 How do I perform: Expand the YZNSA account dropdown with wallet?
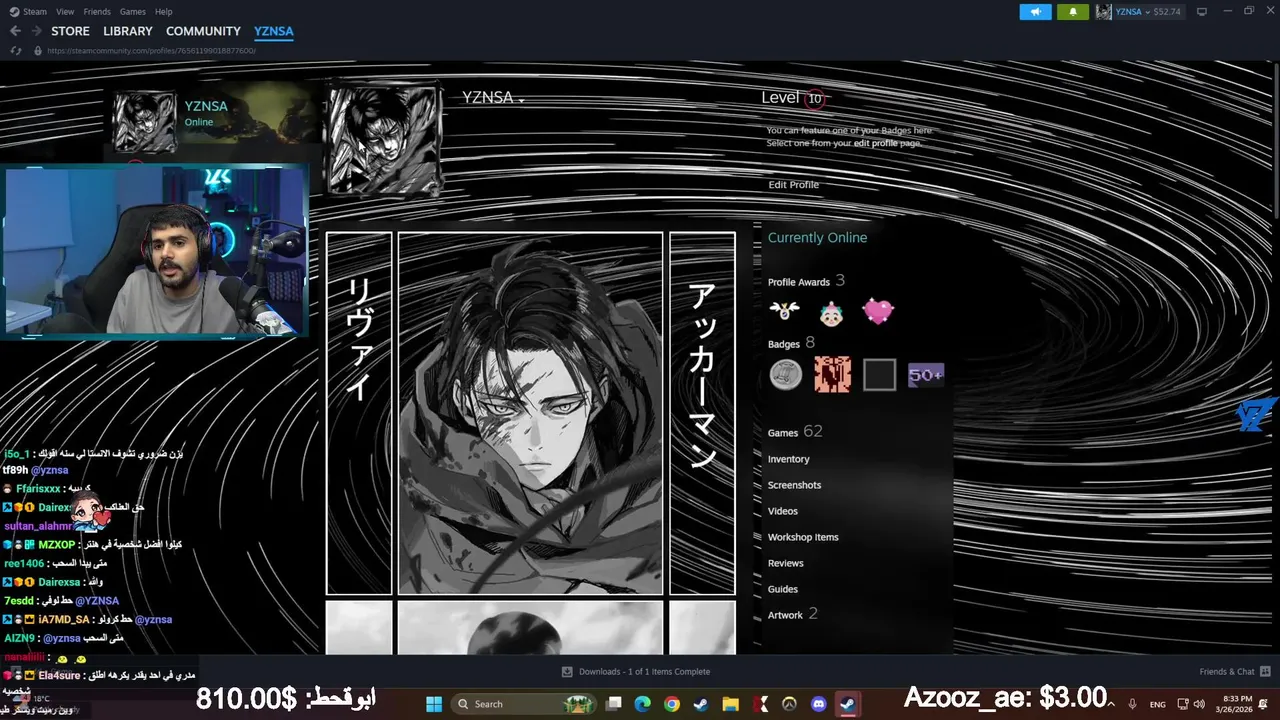coord(1147,11)
